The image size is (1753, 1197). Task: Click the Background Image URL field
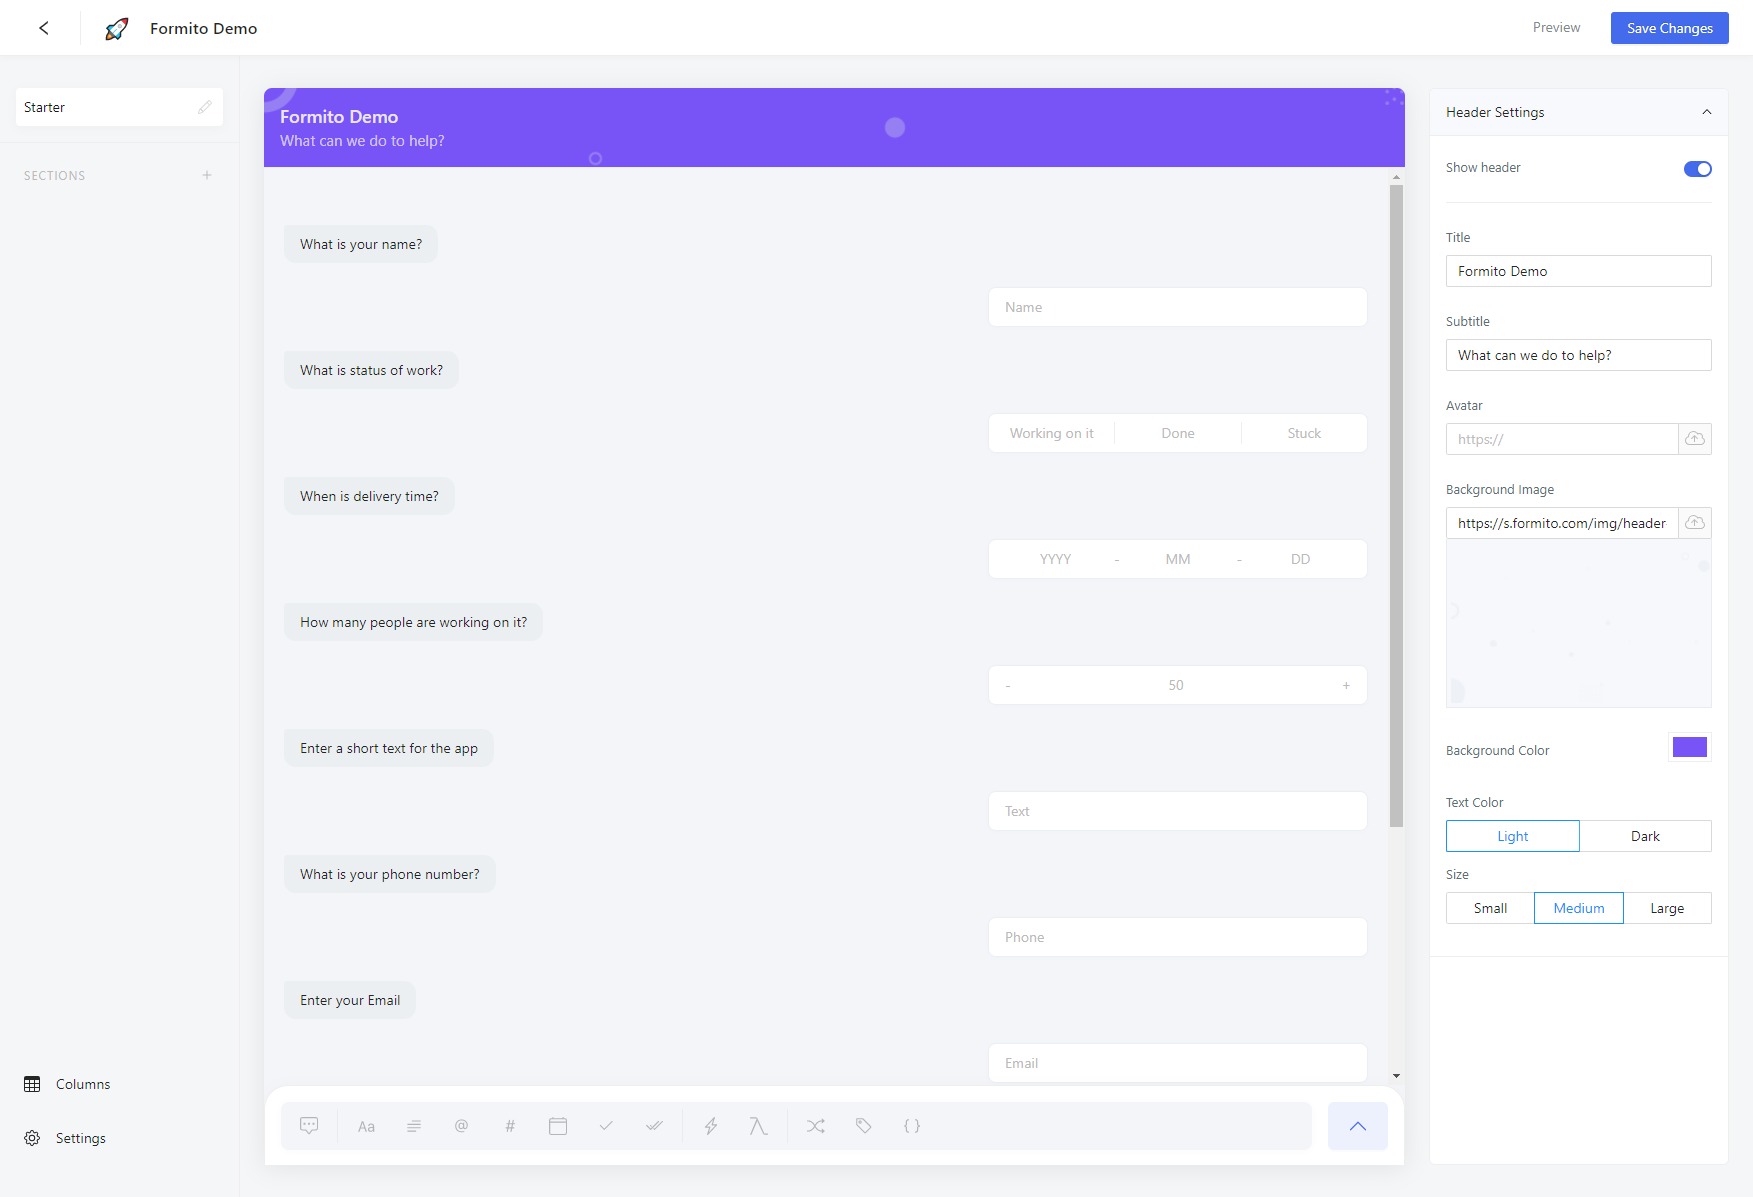[x=1562, y=523]
